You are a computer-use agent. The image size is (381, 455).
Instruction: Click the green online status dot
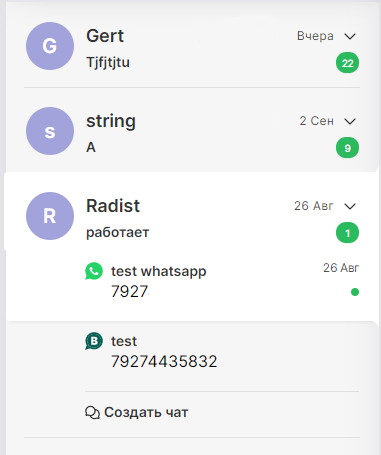coord(355,292)
